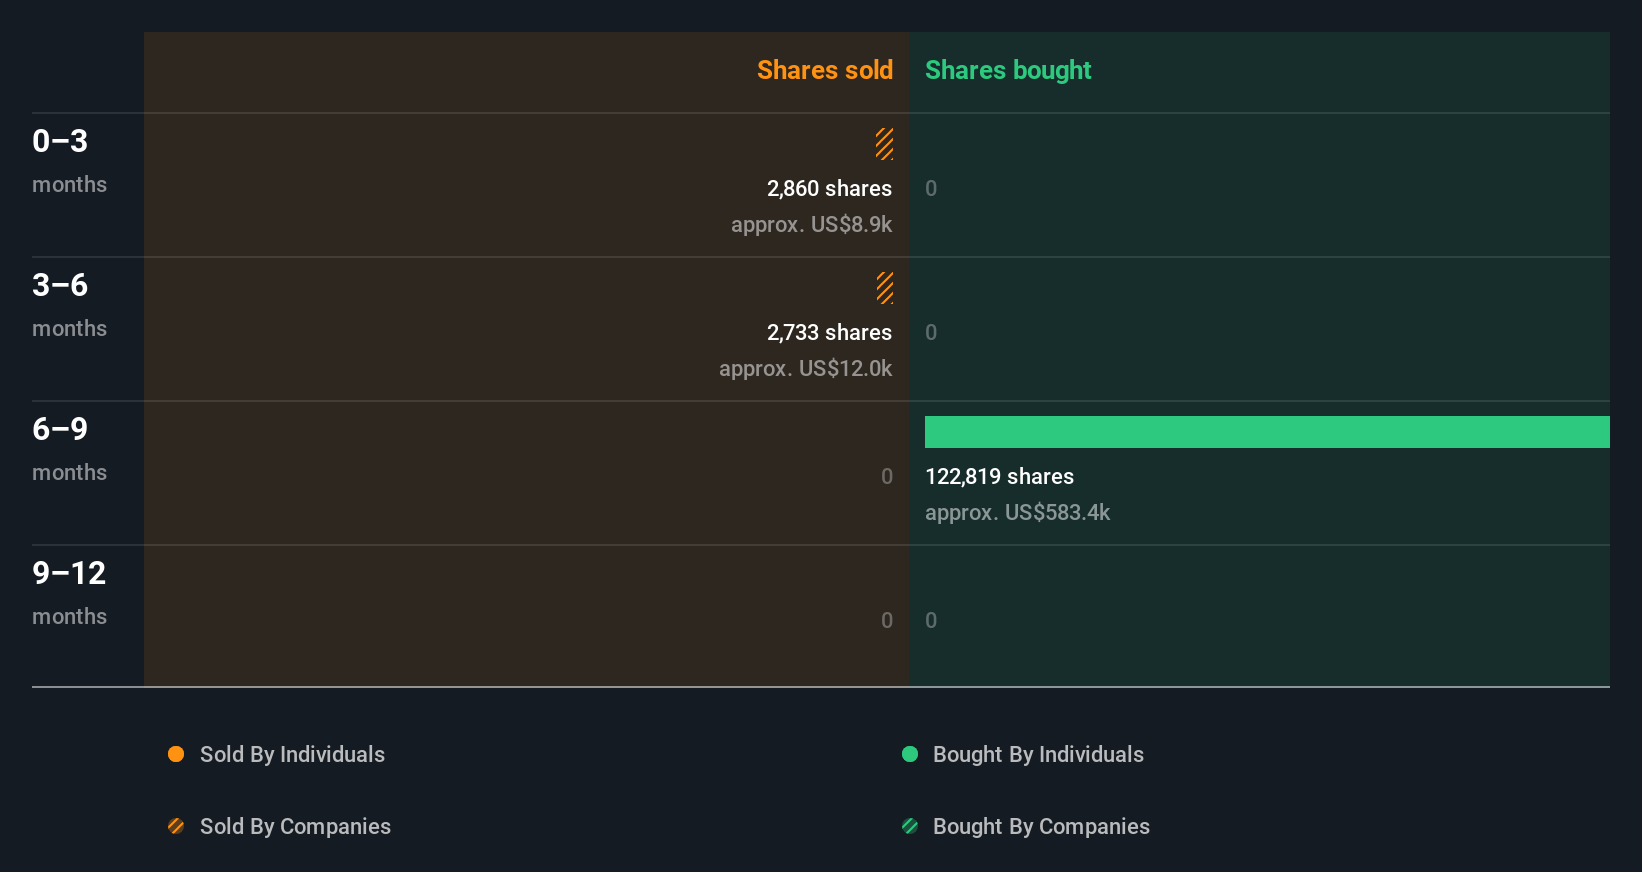Select the green Bought By Individuals legend dot
1642x872 pixels.
tap(910, 754)
